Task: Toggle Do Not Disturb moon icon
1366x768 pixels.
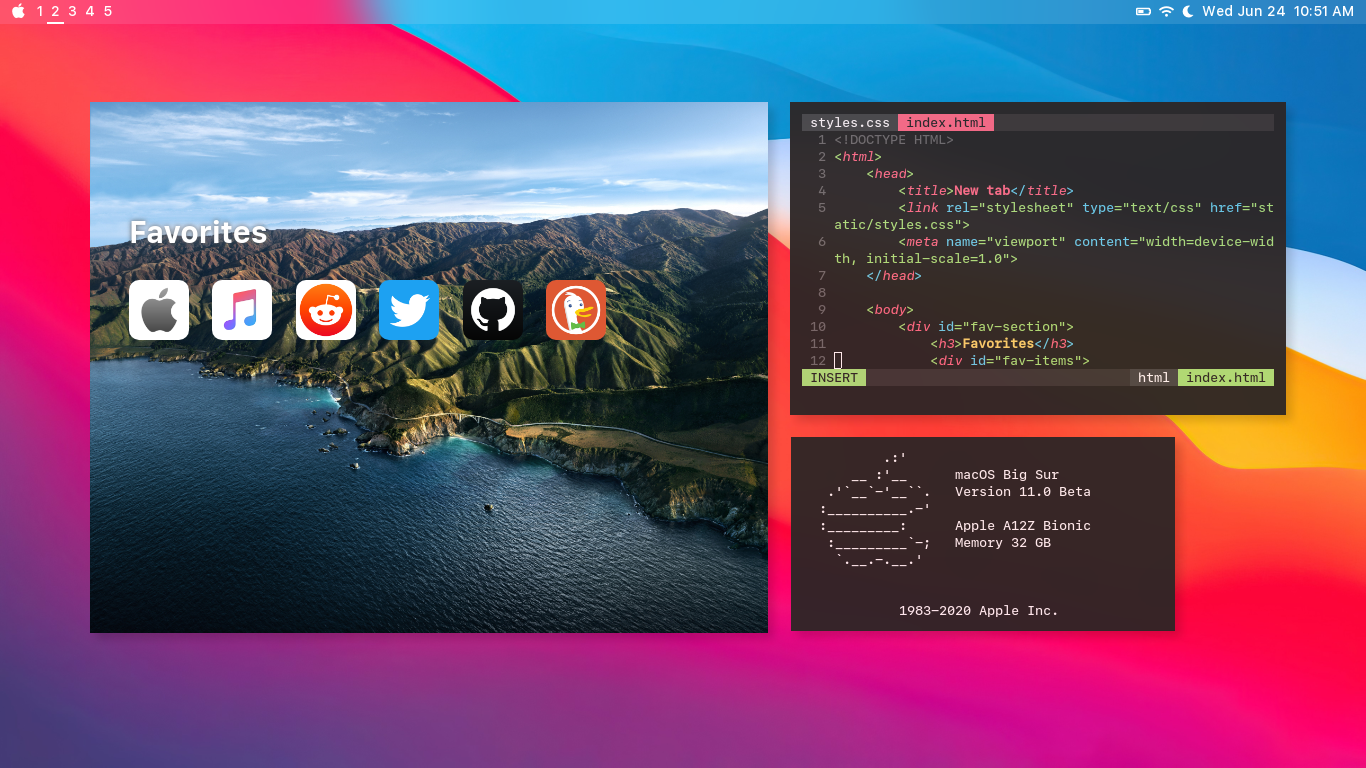Action: coord(1188,11)
